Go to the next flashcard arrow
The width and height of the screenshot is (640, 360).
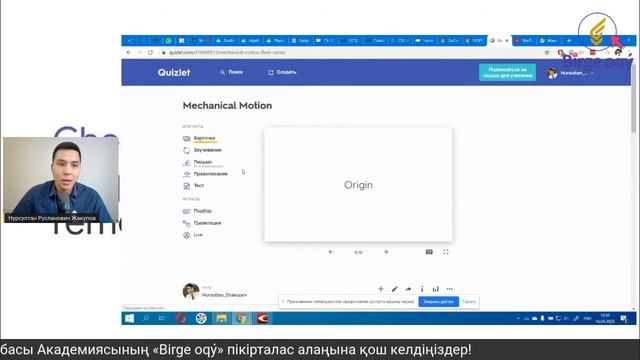386,252
